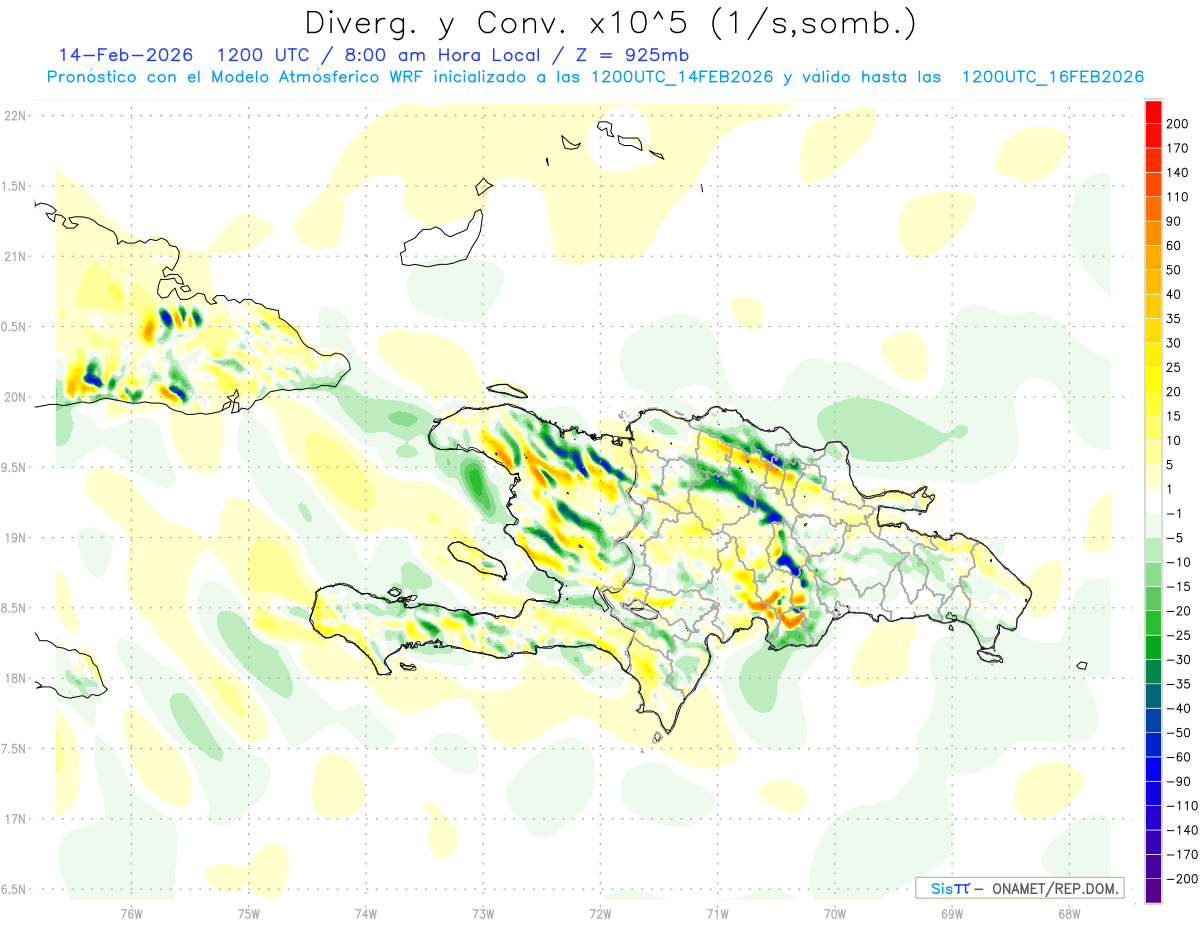Click the latitude label "9.5N"

point(14,467)
